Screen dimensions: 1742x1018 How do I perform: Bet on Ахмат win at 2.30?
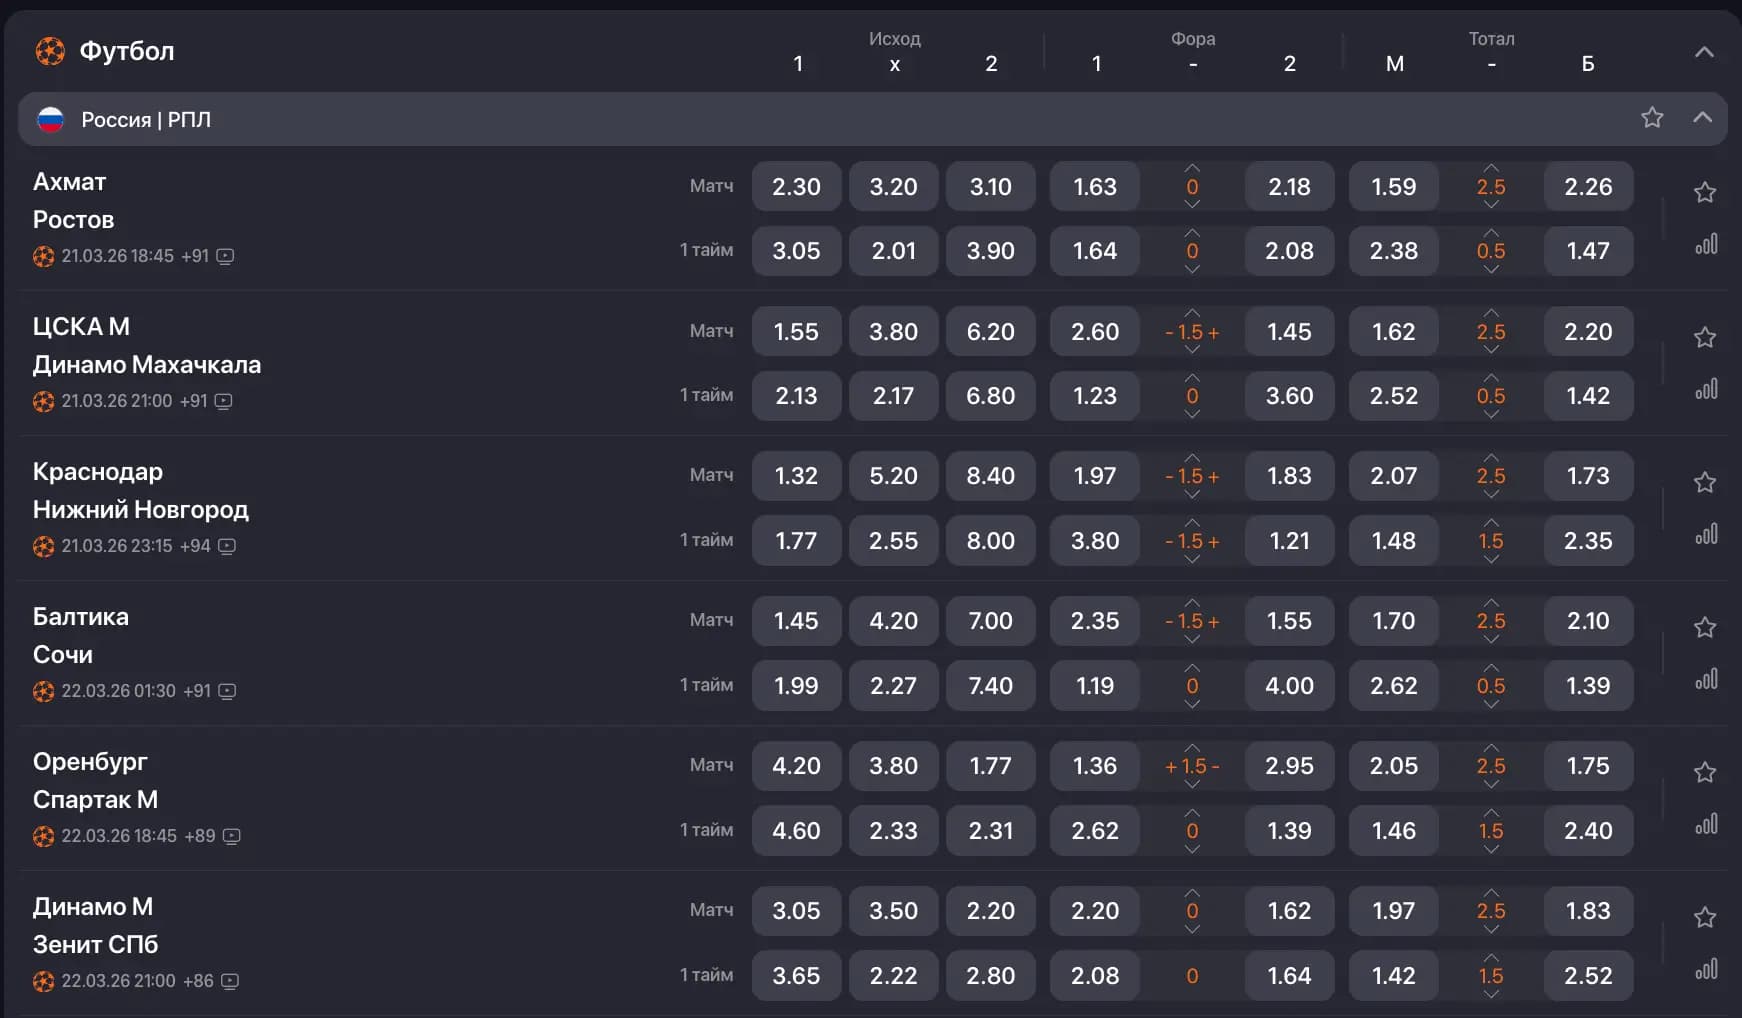(x=796, y=187)
